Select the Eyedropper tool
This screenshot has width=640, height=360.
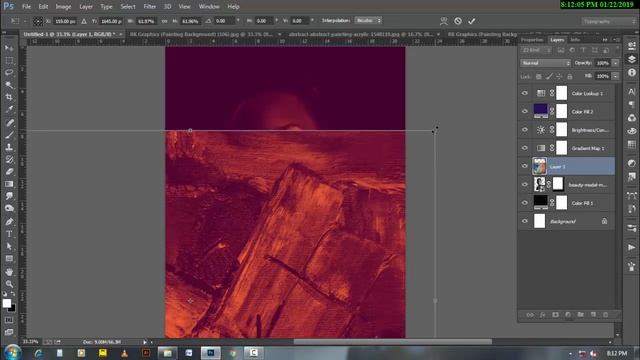pos(9,109)
